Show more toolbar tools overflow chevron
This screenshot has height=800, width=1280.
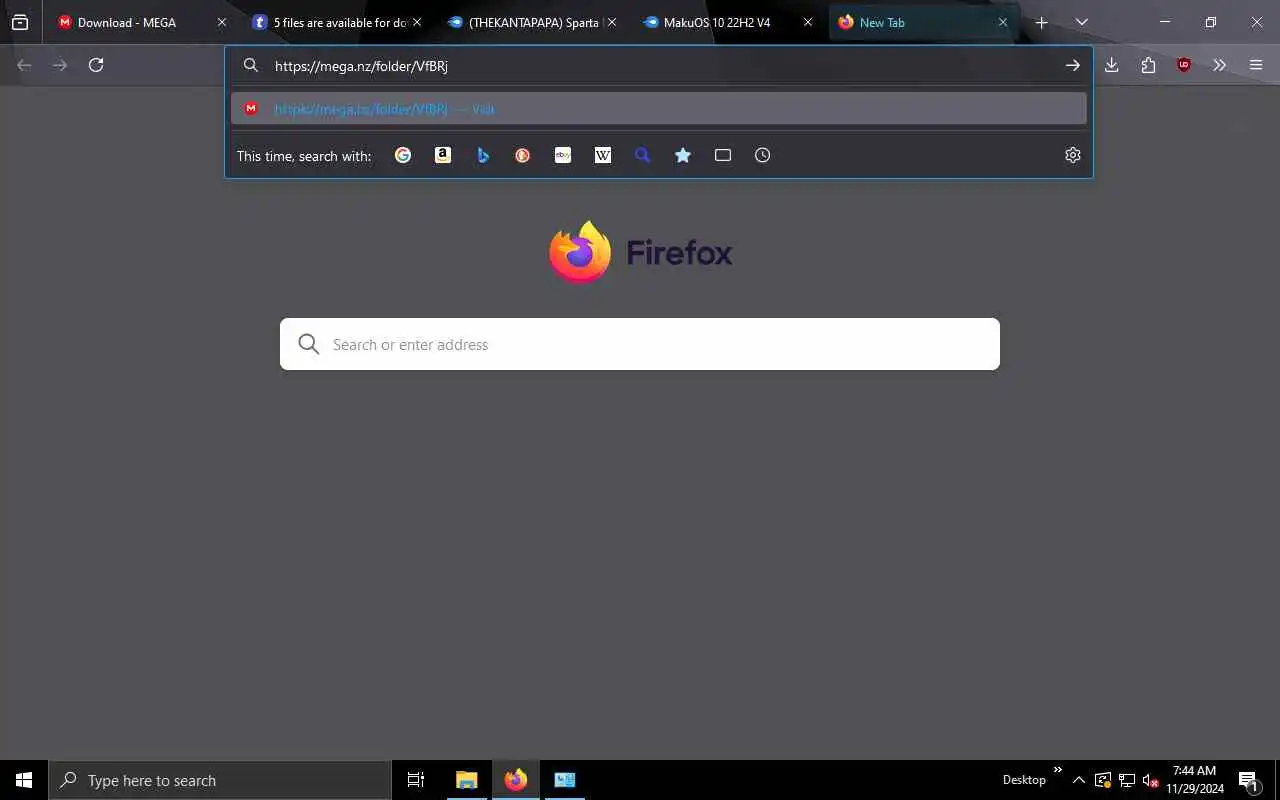(x=1219, y=65)
